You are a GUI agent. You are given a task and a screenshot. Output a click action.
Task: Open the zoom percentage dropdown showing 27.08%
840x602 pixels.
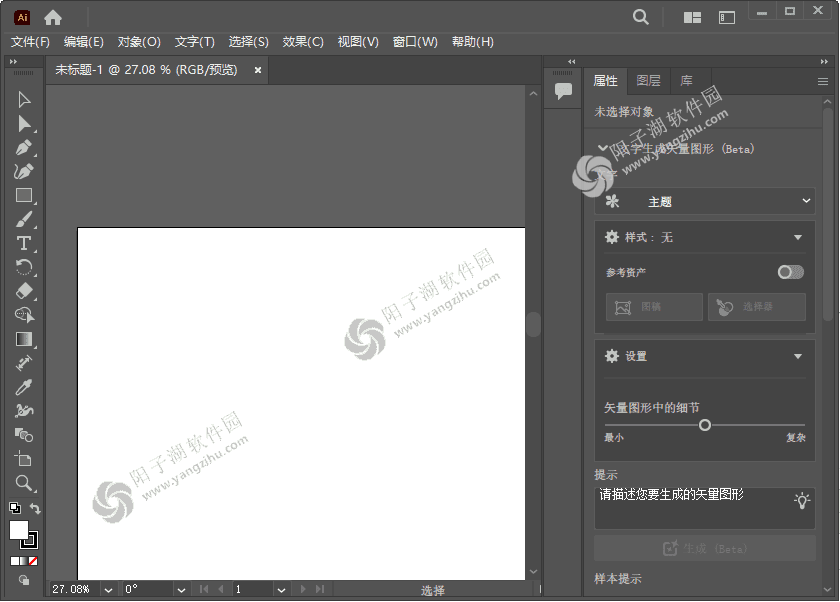click(x=108, y=589)
